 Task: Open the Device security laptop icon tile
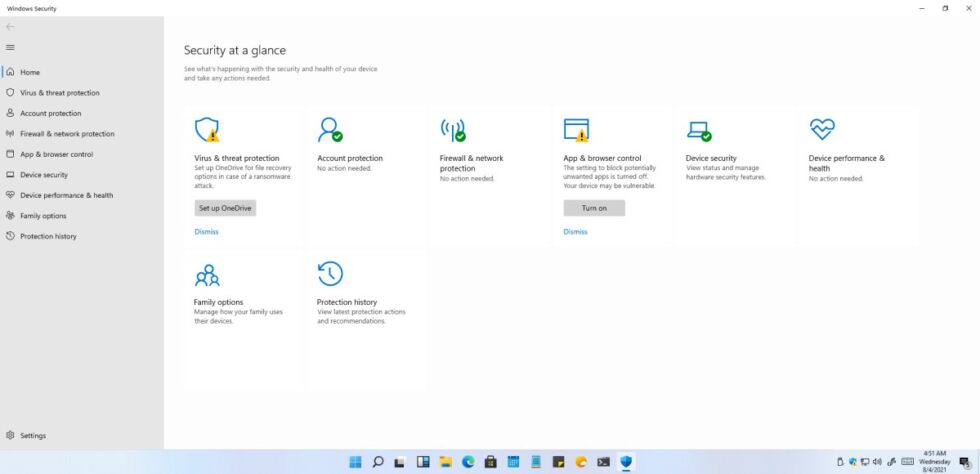click(x=698, y=131)
